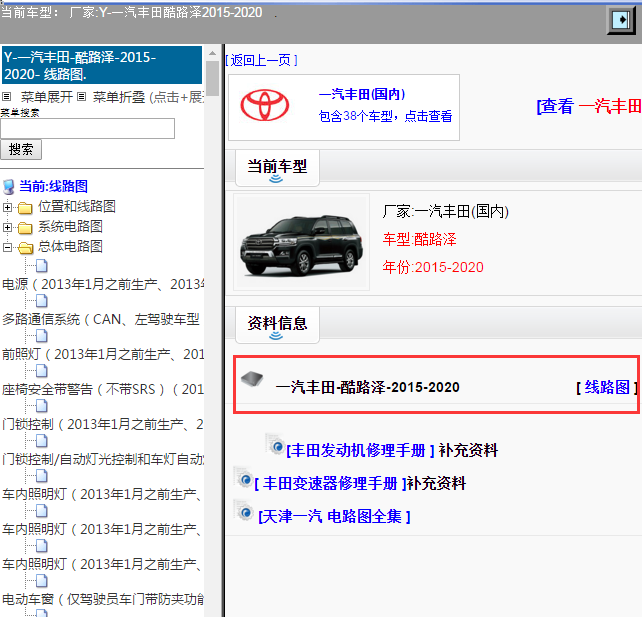Click the document icon above 电源 entry

pyautogui.click(x=41, y=266)
